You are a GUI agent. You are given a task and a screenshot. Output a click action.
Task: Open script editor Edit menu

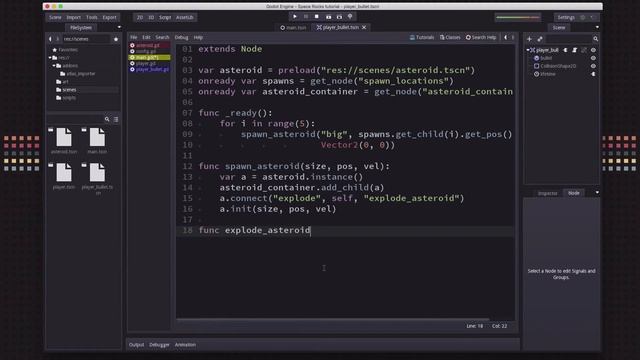pos(146,37)
